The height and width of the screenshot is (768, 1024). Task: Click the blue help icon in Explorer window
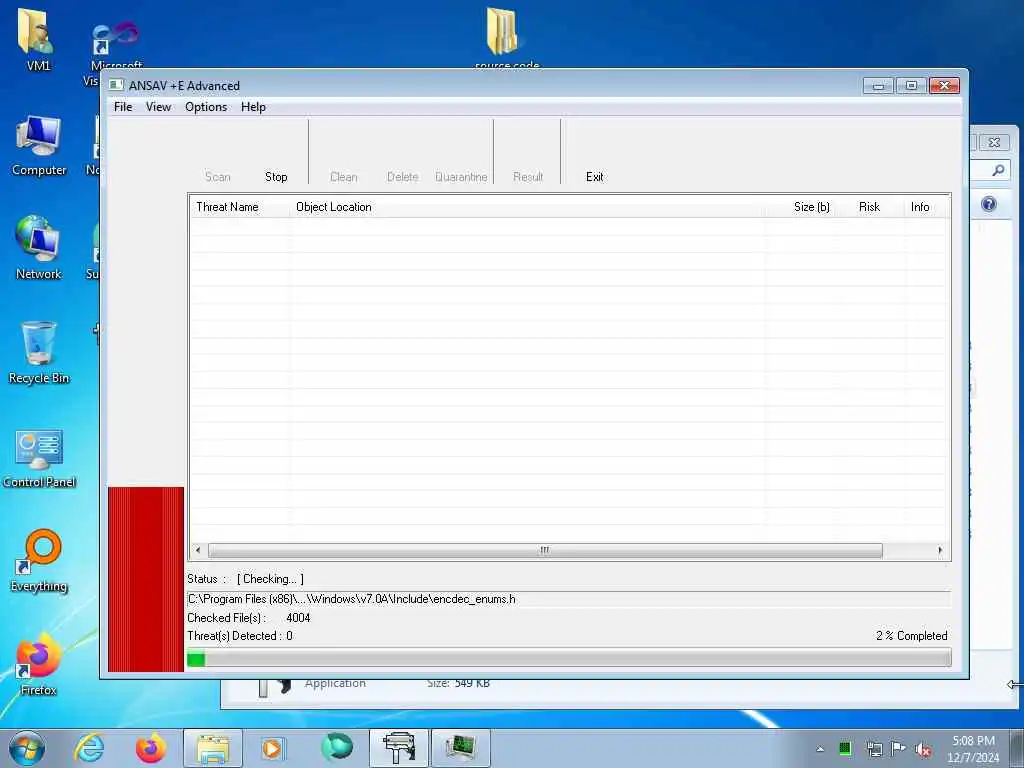[989, 204]
